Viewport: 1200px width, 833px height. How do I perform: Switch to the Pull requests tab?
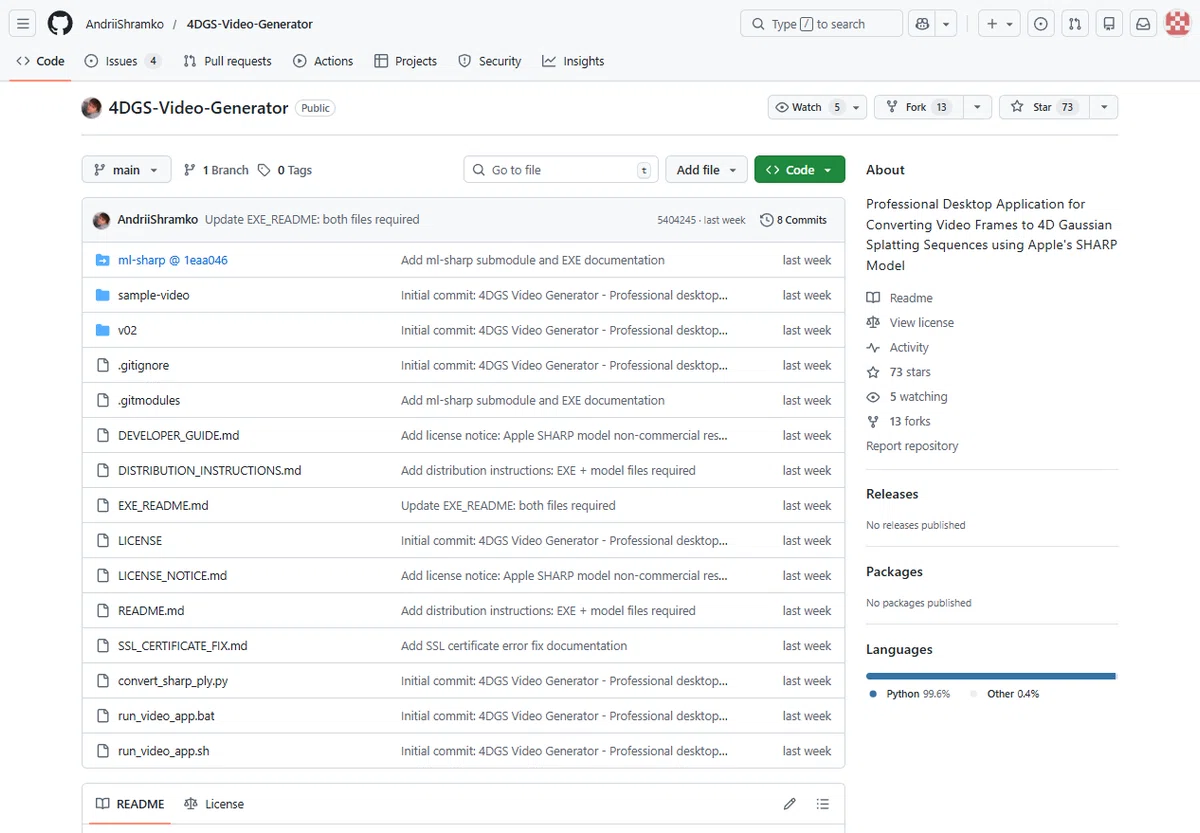(x=227, y=61)
